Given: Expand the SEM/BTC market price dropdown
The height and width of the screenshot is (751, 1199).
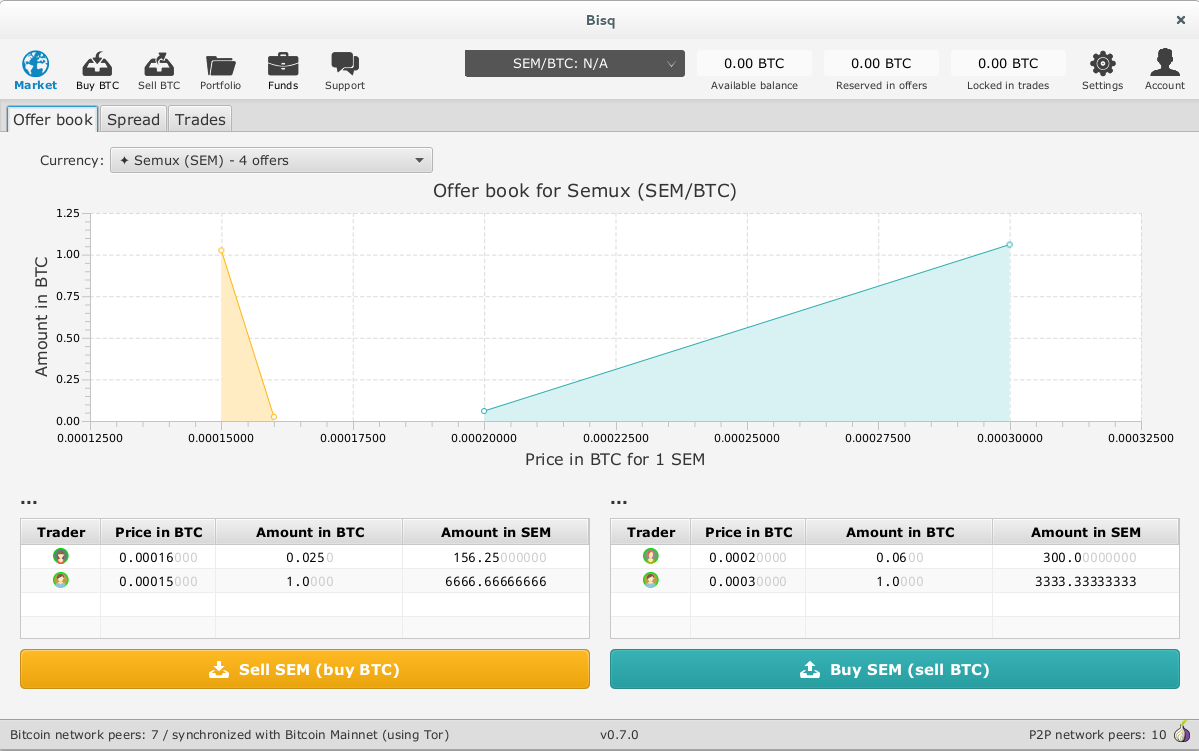Looking at the screenshot, I should (575, 63).
